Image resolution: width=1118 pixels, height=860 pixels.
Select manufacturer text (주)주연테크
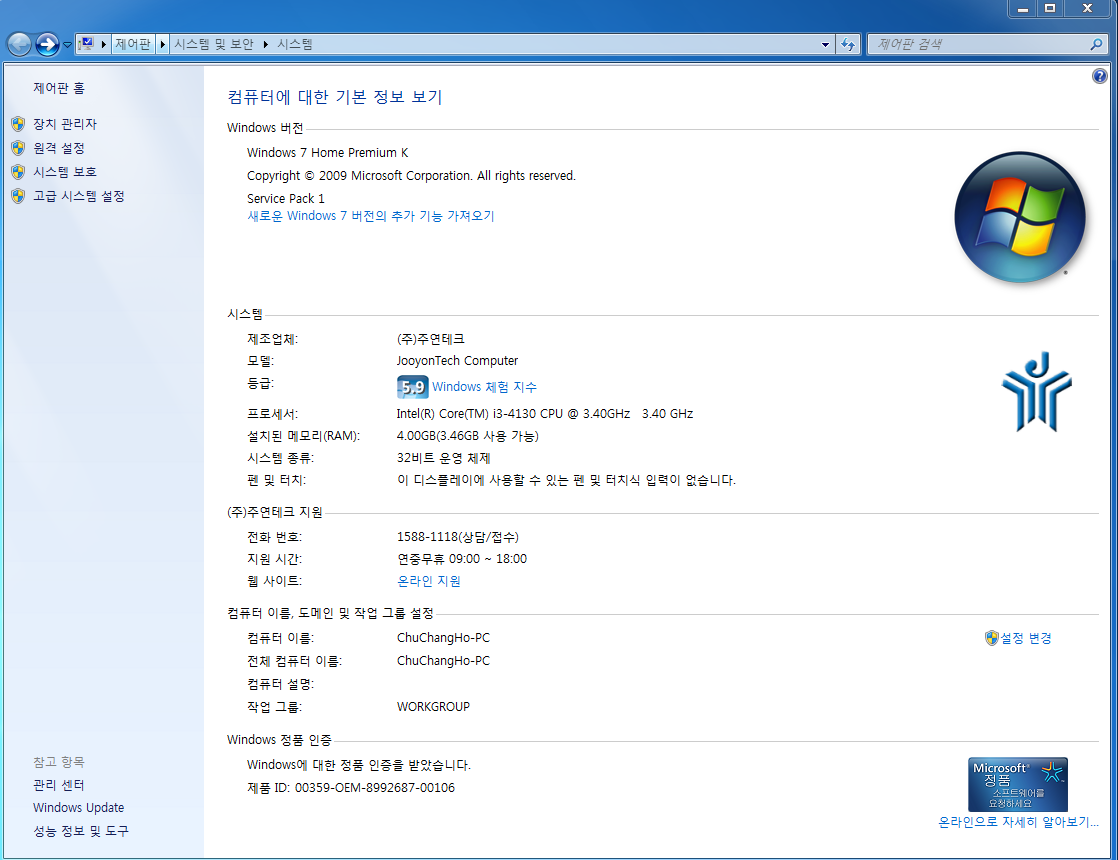[431, 339]
